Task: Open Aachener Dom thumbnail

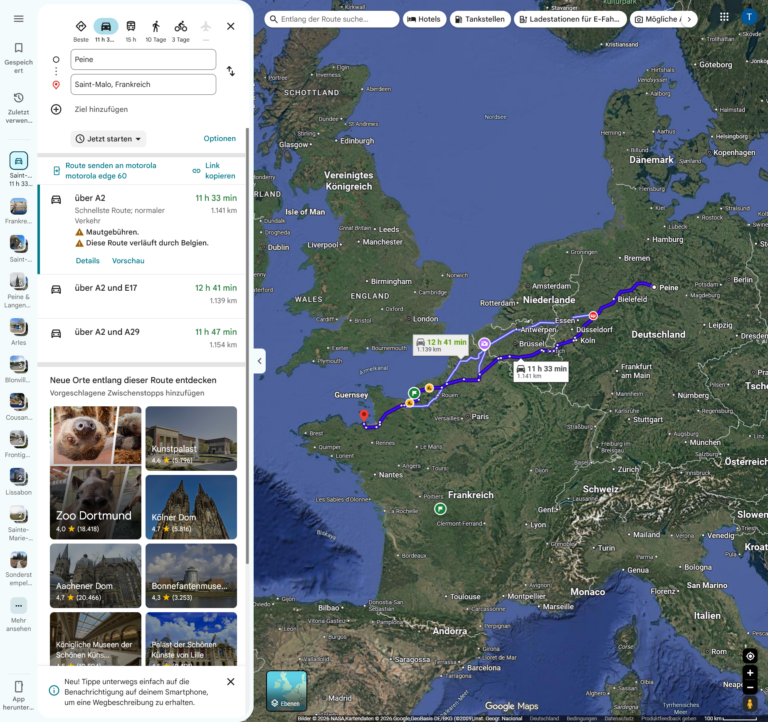Action: tap(96, 576)
